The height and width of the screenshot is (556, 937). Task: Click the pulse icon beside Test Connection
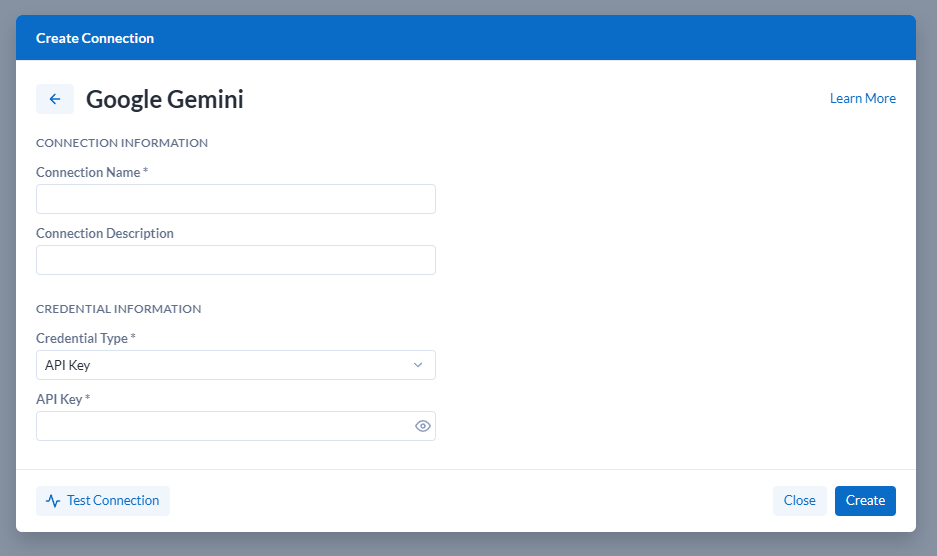click(53, 501)
